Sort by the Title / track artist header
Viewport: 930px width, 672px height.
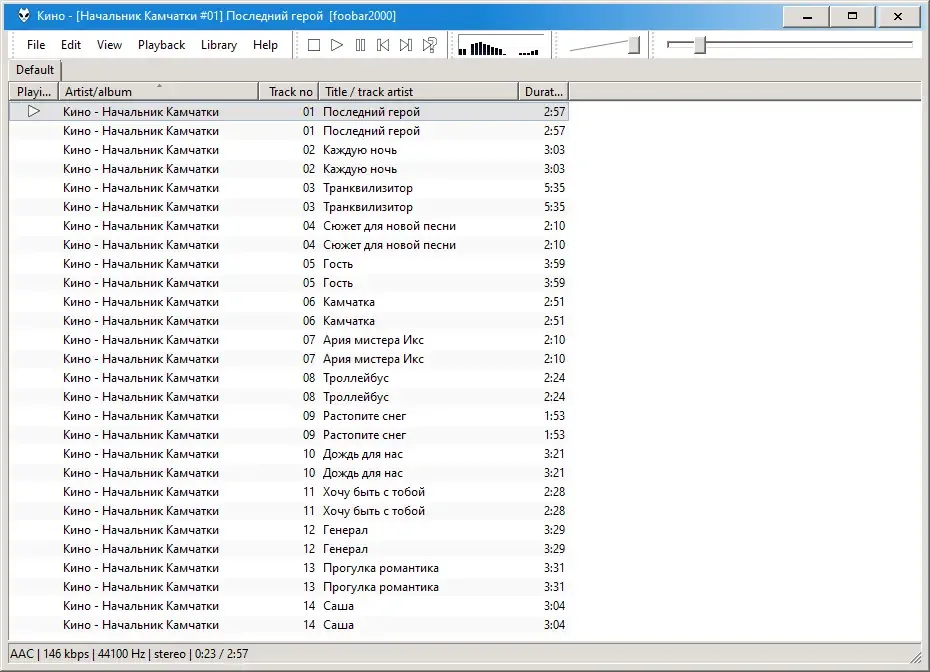pyautogui.click(x=418, y=91)
